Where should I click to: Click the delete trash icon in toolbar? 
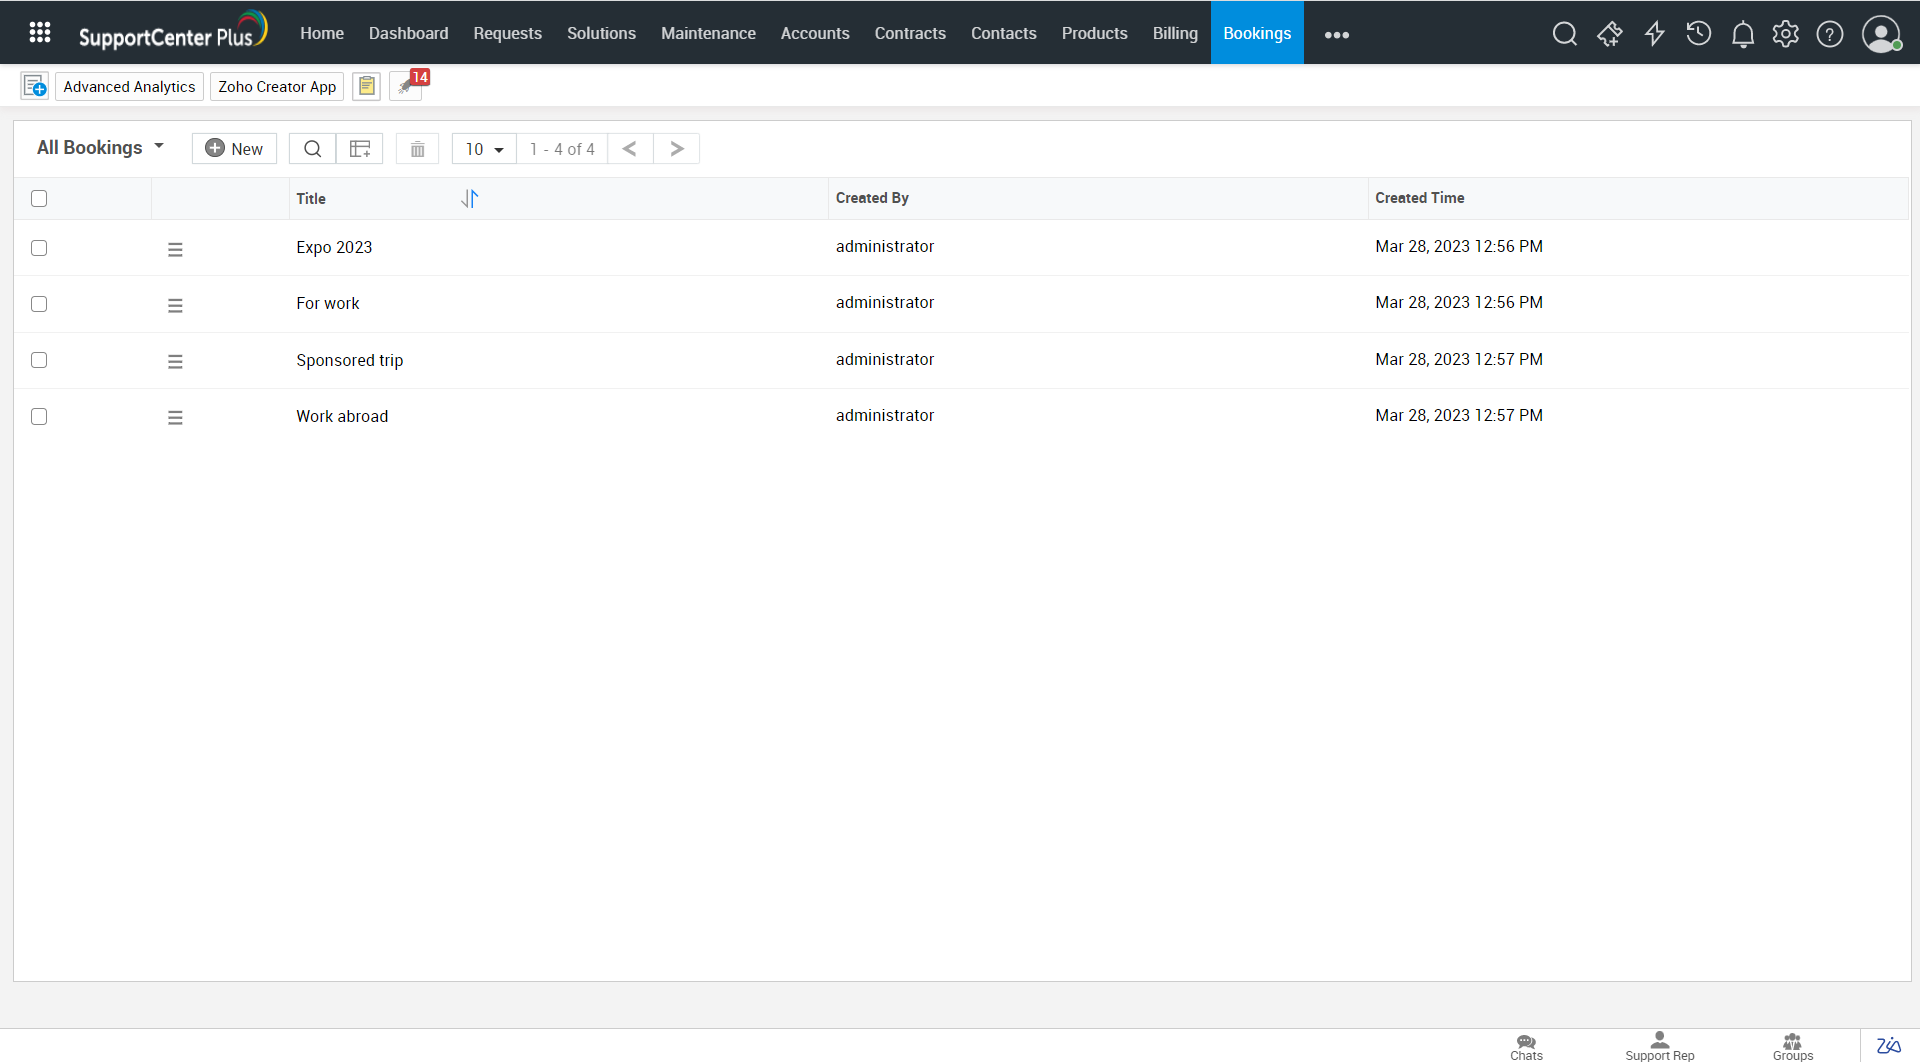417,149
